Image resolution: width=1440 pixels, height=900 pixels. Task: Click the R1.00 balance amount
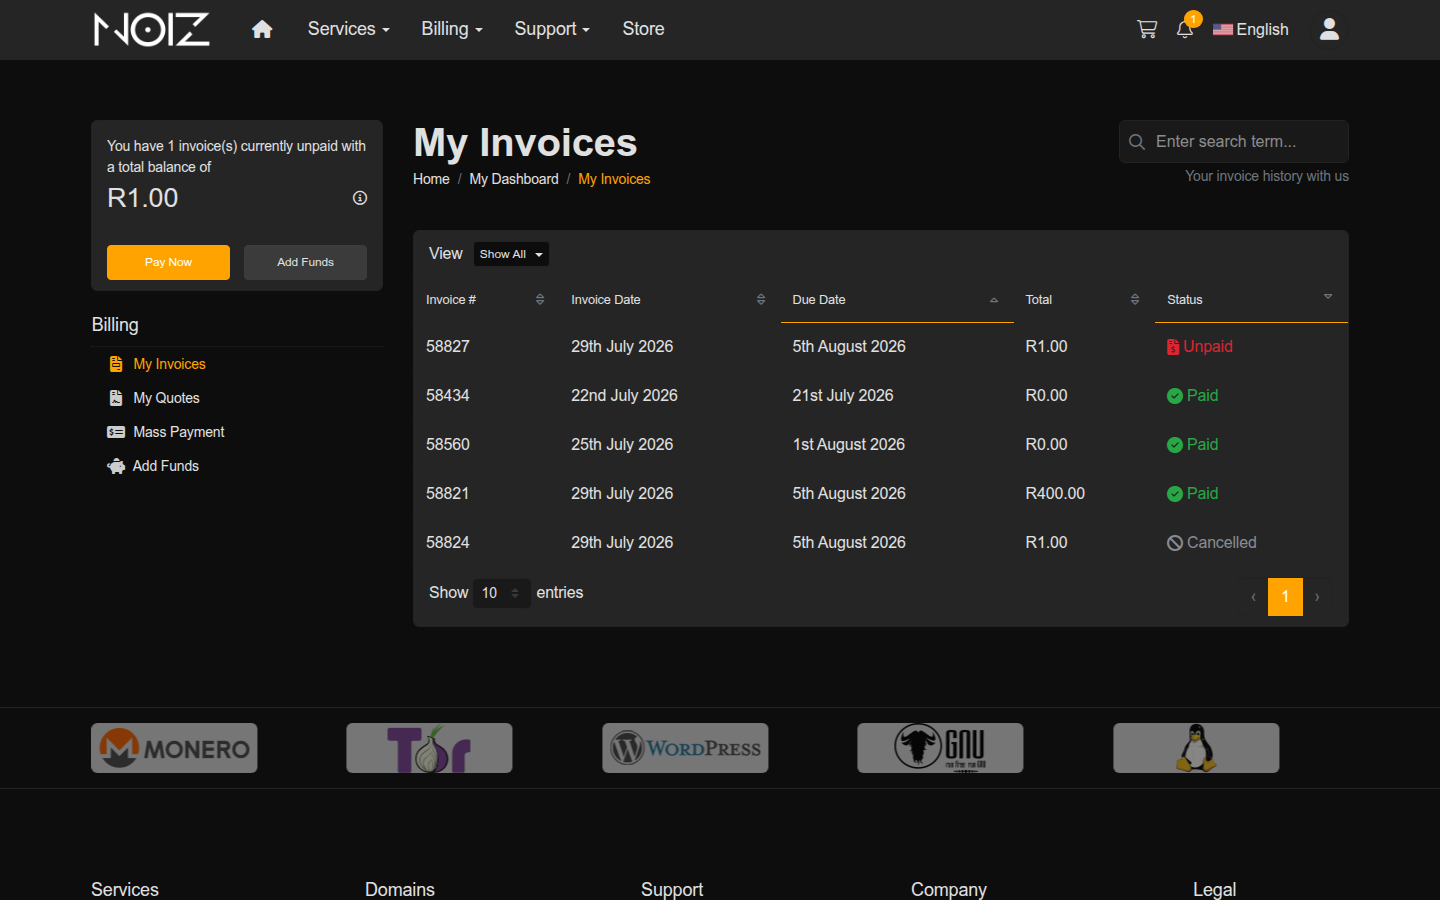(143, 198)
